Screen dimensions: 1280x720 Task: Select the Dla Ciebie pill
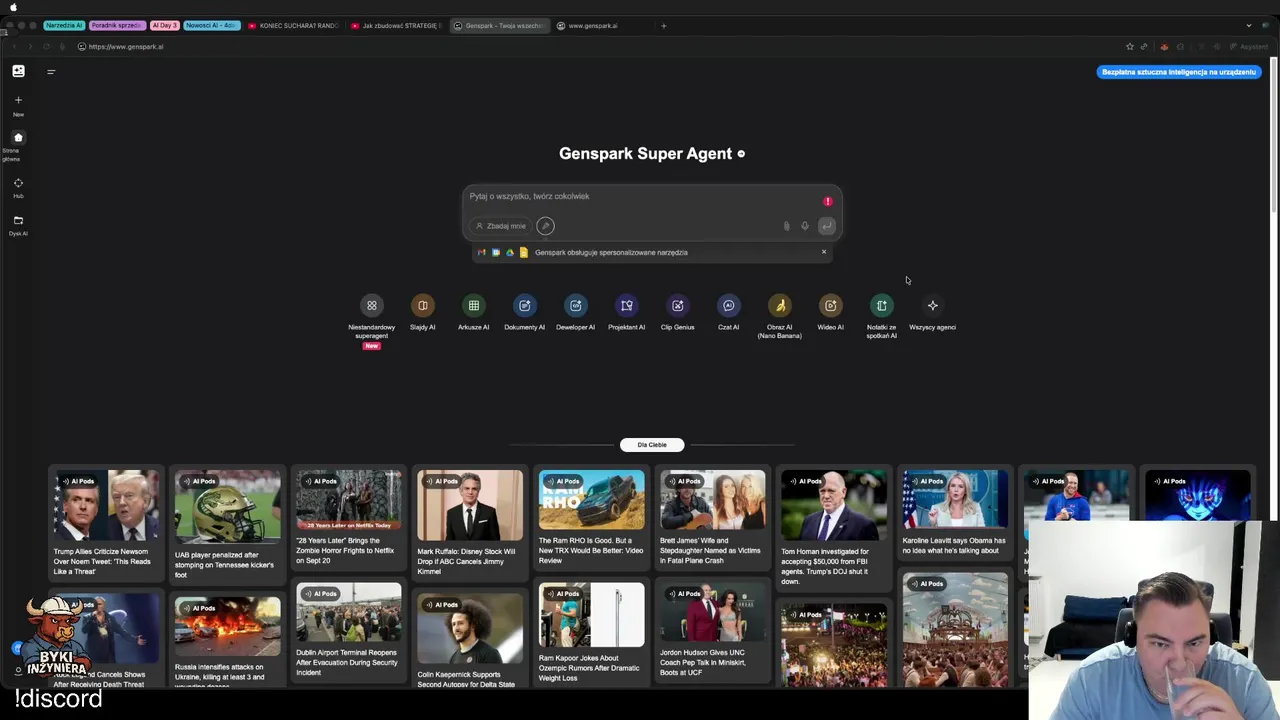pyautogui.click(x=652, y=445)
